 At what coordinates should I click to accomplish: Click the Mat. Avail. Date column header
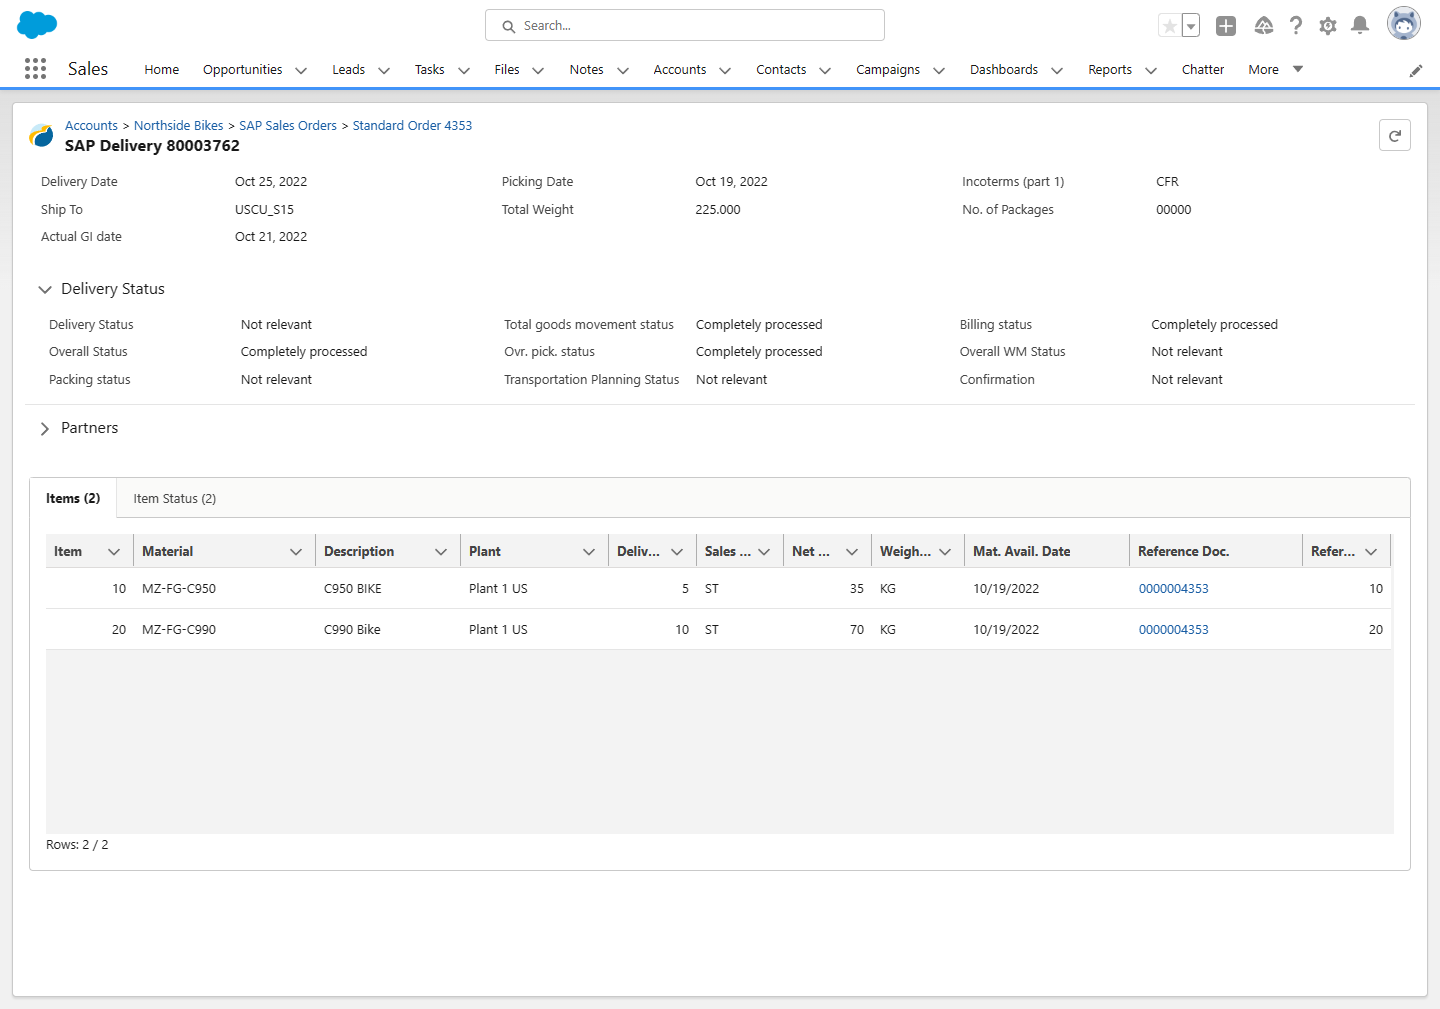point(1047,551)
